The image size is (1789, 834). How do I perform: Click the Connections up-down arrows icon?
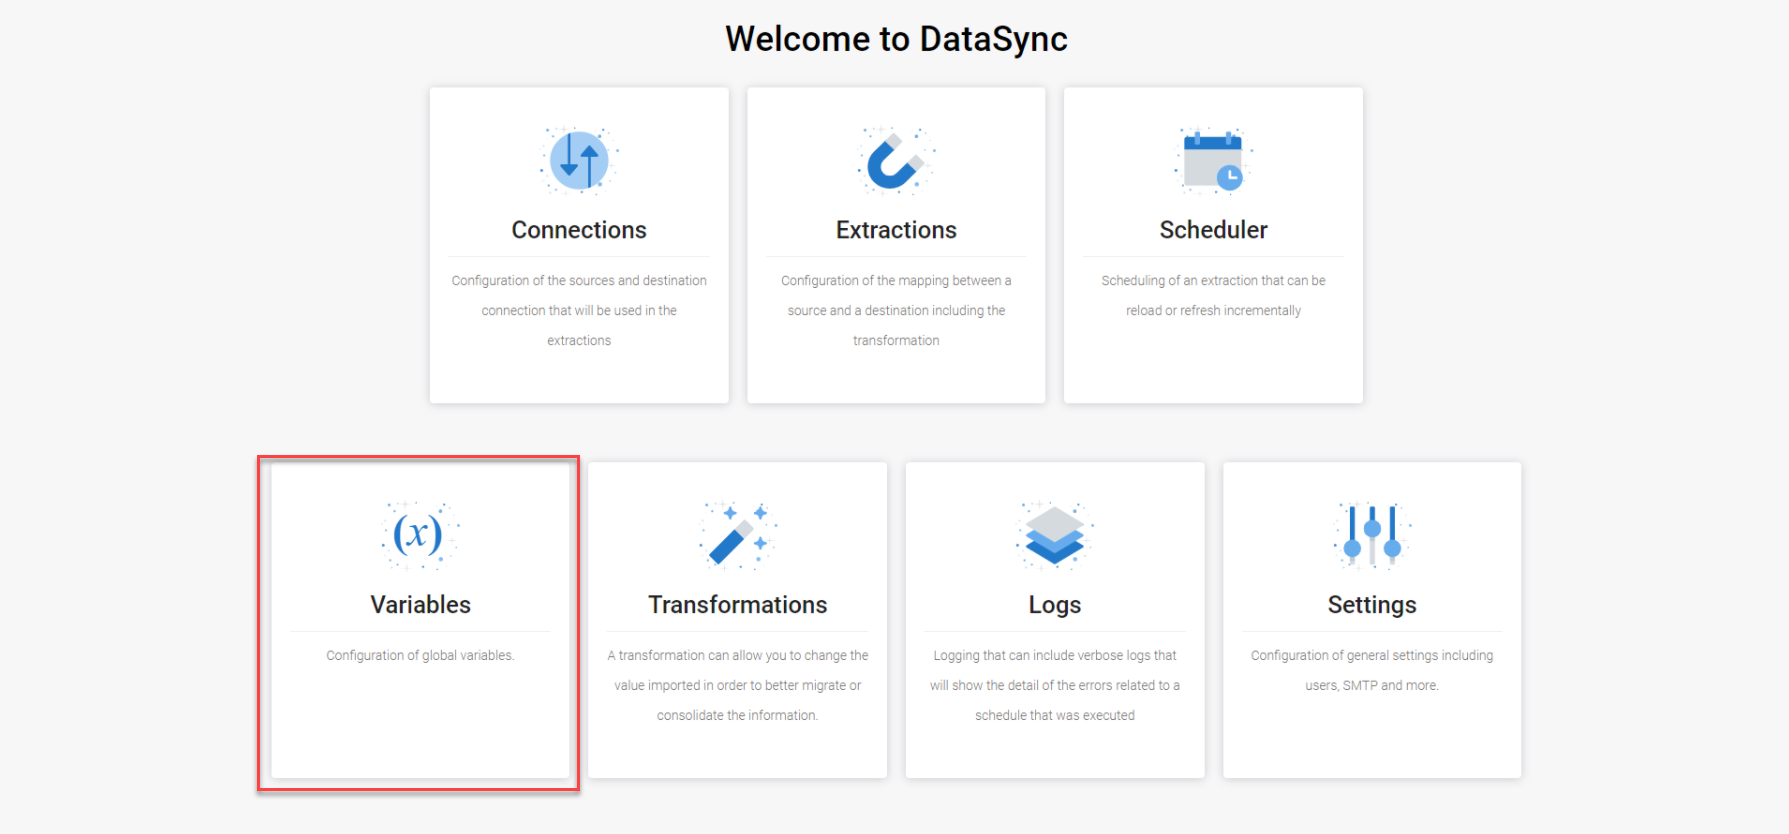(x=579, y=160)
